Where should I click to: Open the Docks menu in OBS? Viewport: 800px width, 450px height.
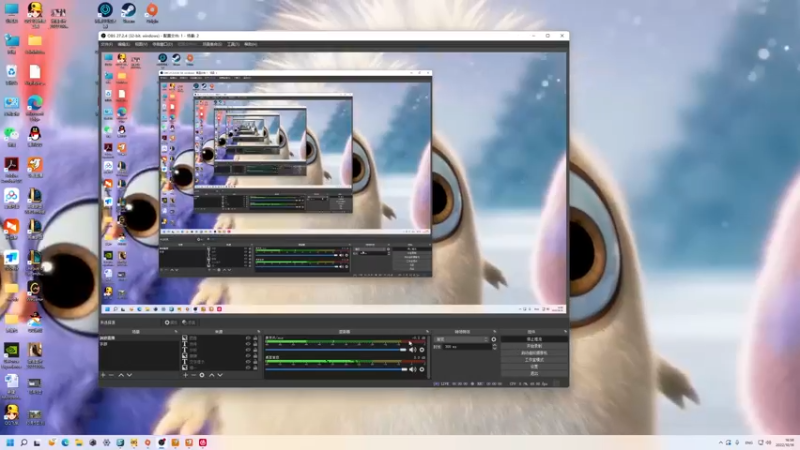point(162,44)
